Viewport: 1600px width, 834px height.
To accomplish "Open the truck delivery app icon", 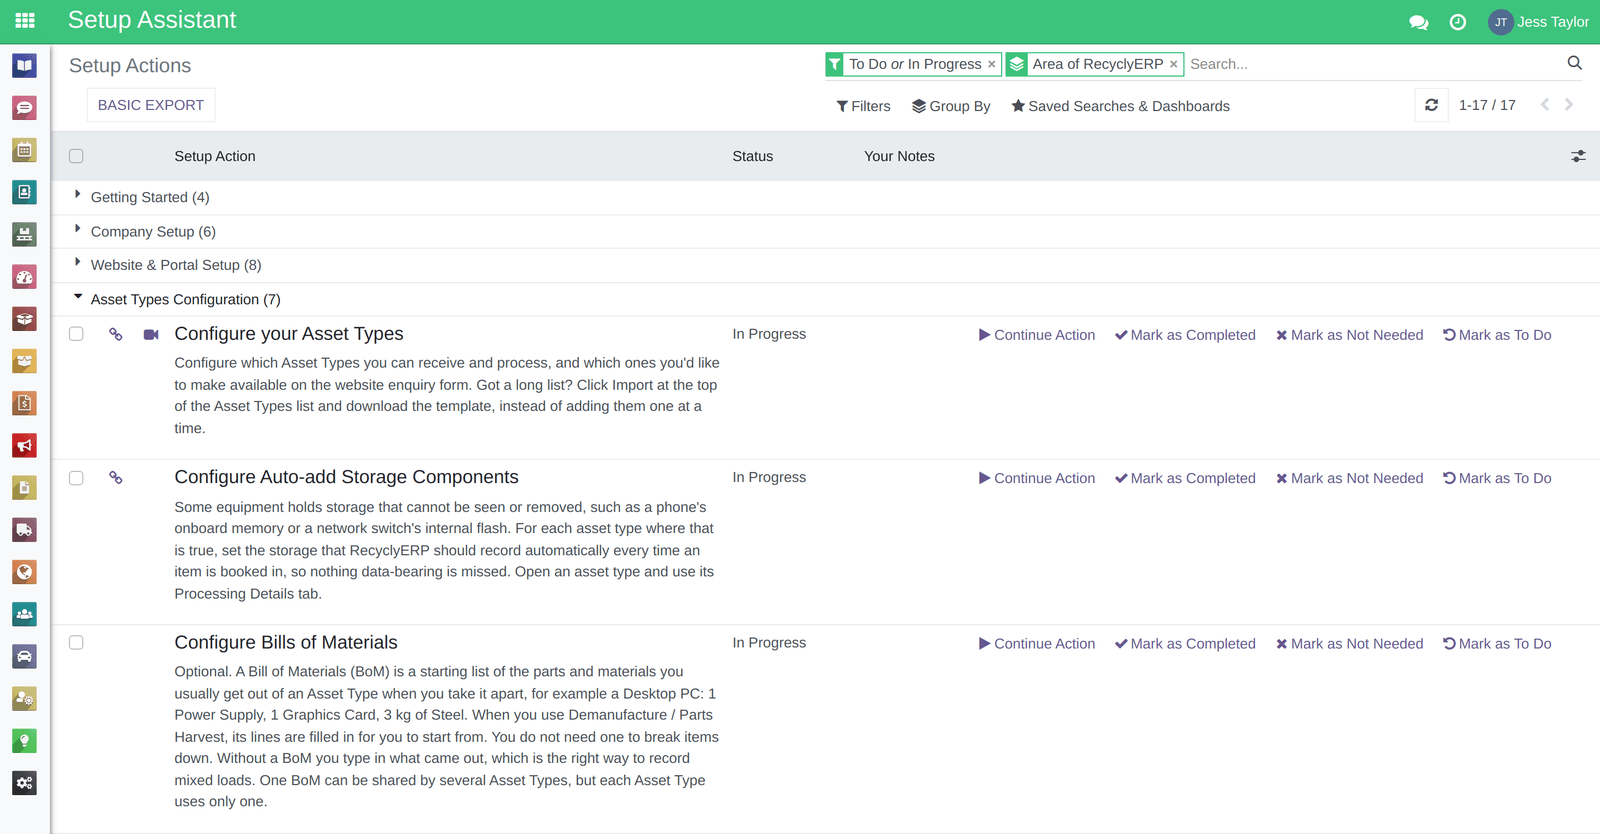I will (25, 530).
